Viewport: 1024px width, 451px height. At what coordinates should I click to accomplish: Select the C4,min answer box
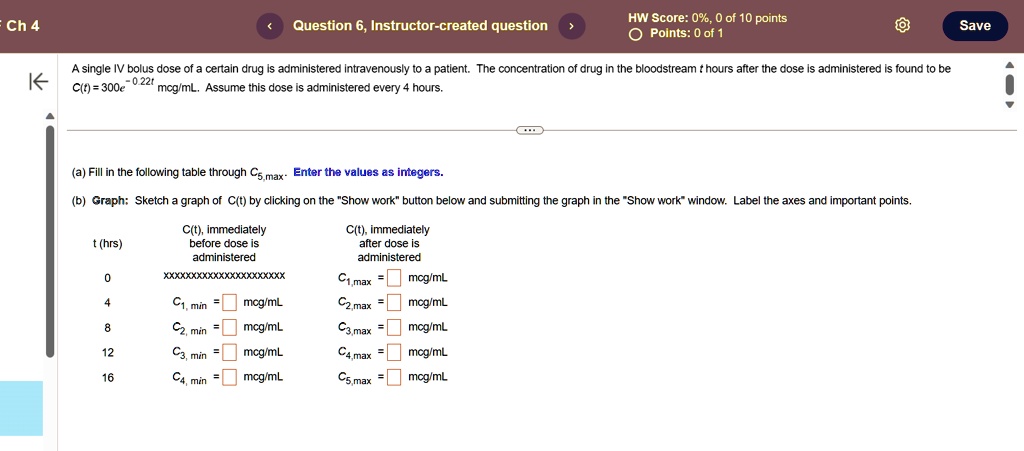click(x=229, y=377)
